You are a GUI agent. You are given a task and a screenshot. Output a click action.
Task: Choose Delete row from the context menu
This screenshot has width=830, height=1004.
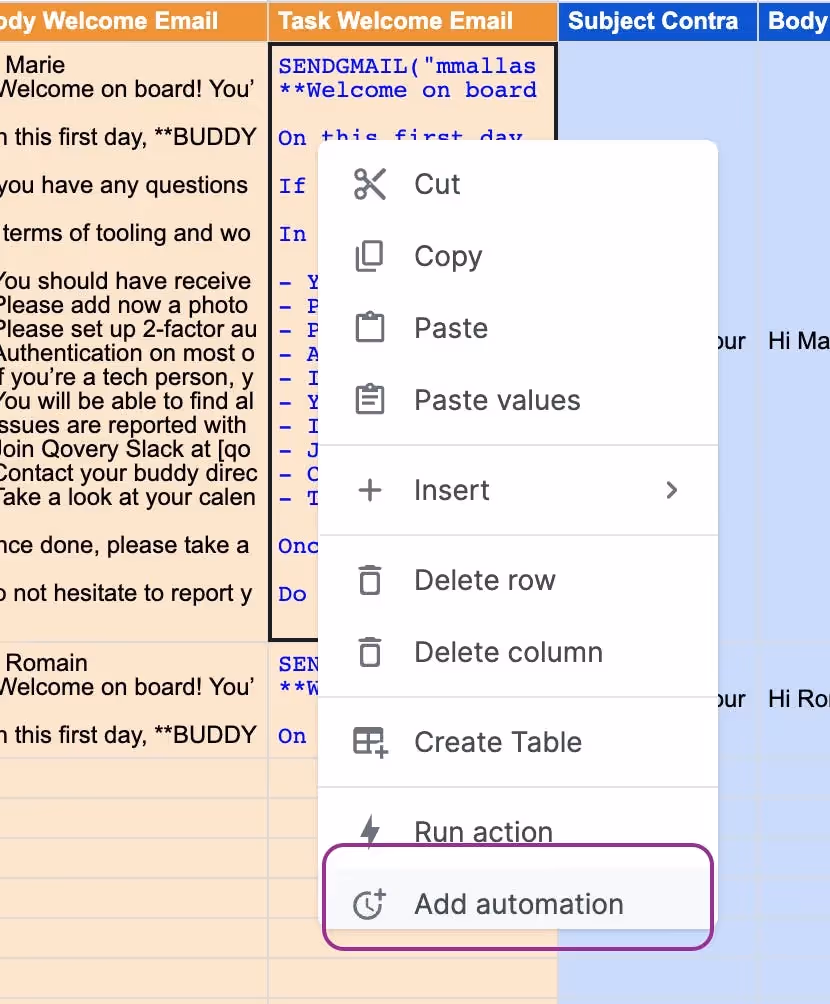click(x=484, y=580)
